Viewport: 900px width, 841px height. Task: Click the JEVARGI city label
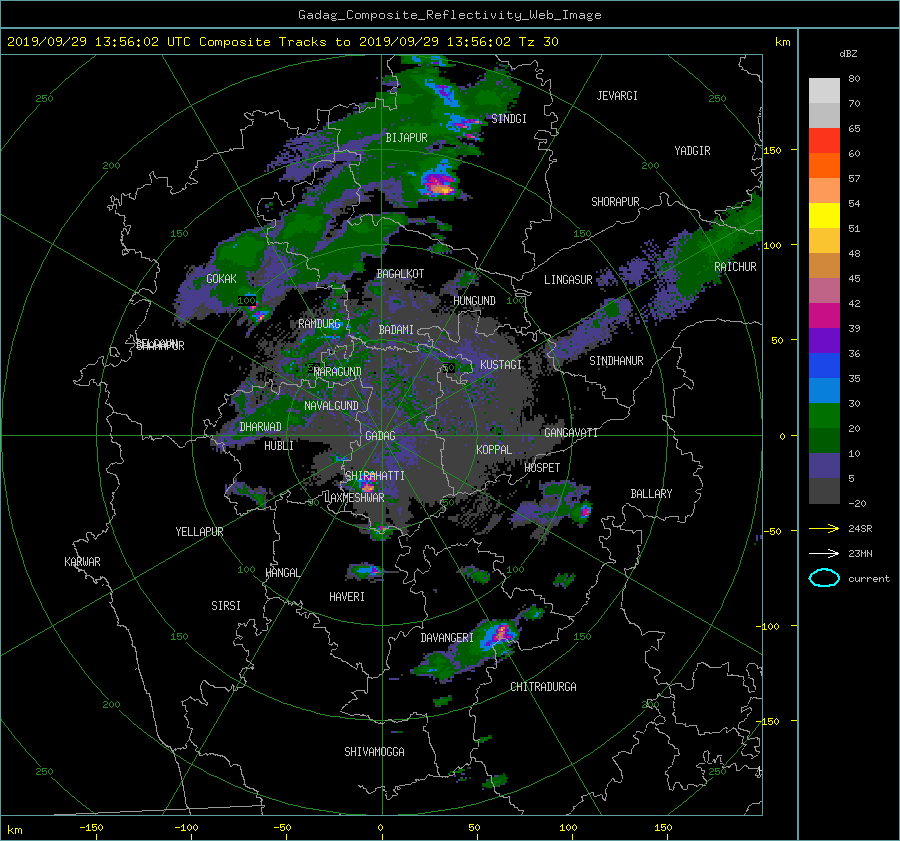617,96
